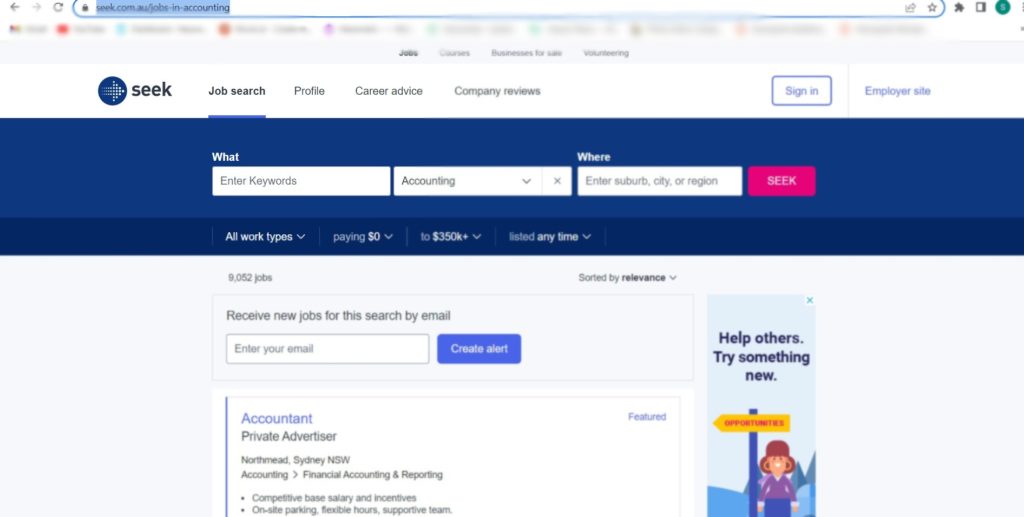Expand the Accounting classification dropdown
The height and width of the screenshot is (517, 1024).
(x=468, y=181)
